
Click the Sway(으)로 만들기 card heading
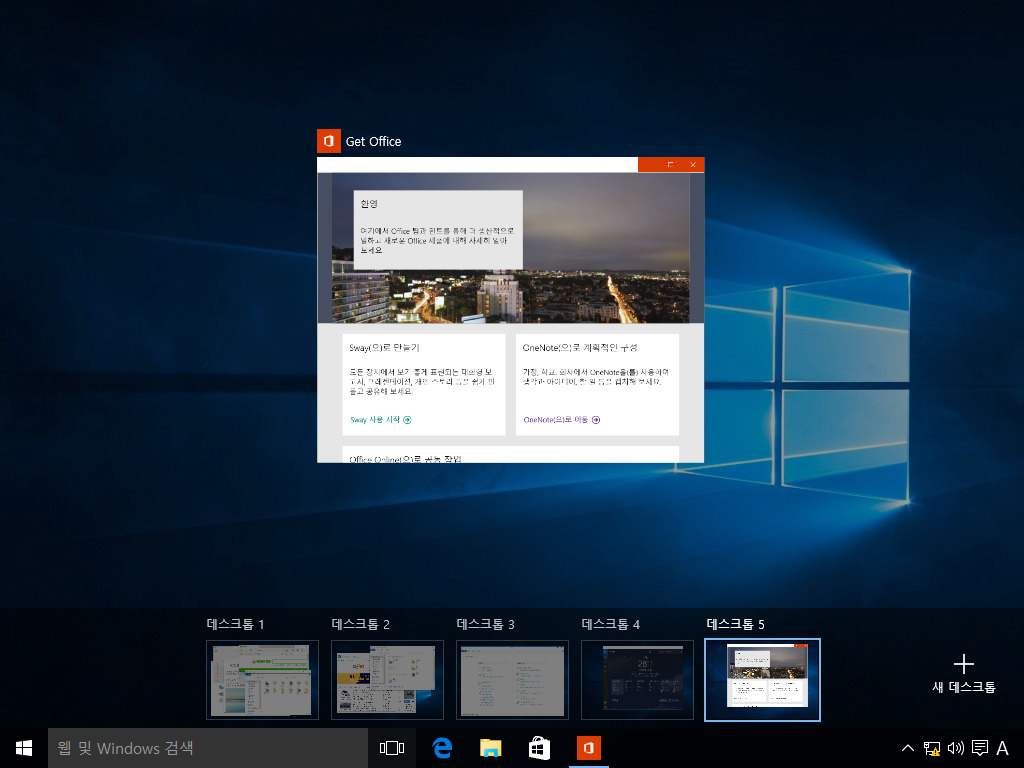(x=384, y=347)
